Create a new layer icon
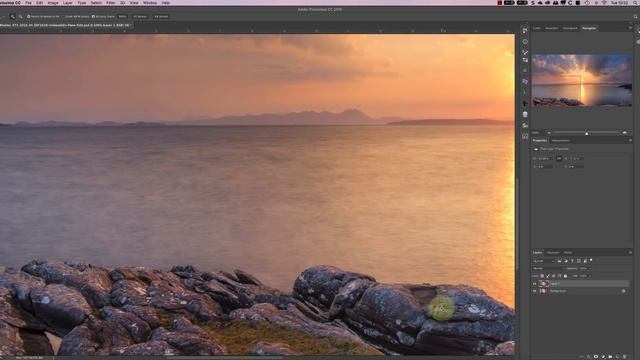The image size is (640, 360). tap(617, 356)
